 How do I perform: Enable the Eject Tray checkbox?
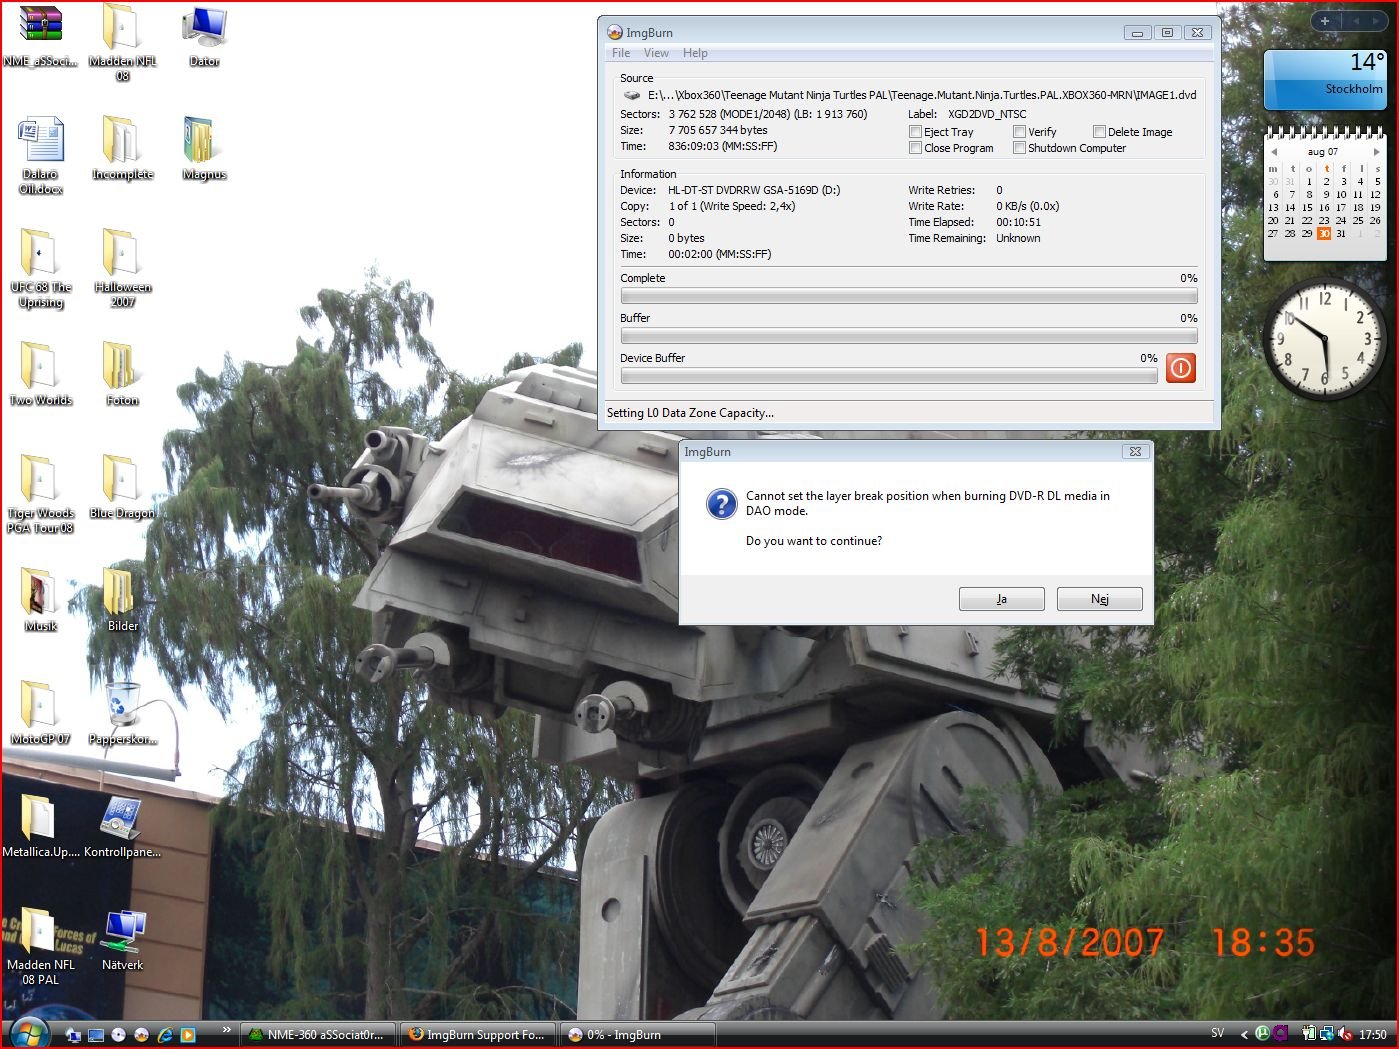click(x=915, y=132)
